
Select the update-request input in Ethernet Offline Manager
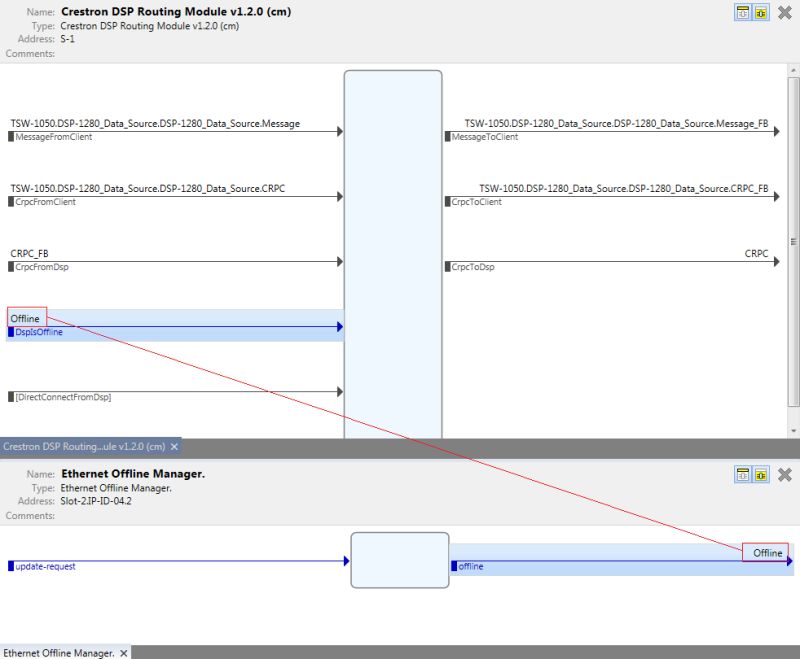pyautogui.click(x=45, y=566)
